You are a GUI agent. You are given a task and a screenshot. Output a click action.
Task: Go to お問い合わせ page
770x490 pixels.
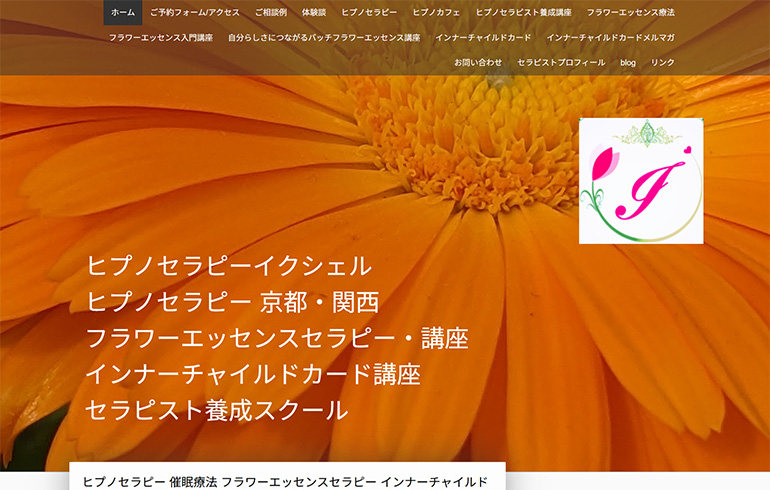coord(478,62)
